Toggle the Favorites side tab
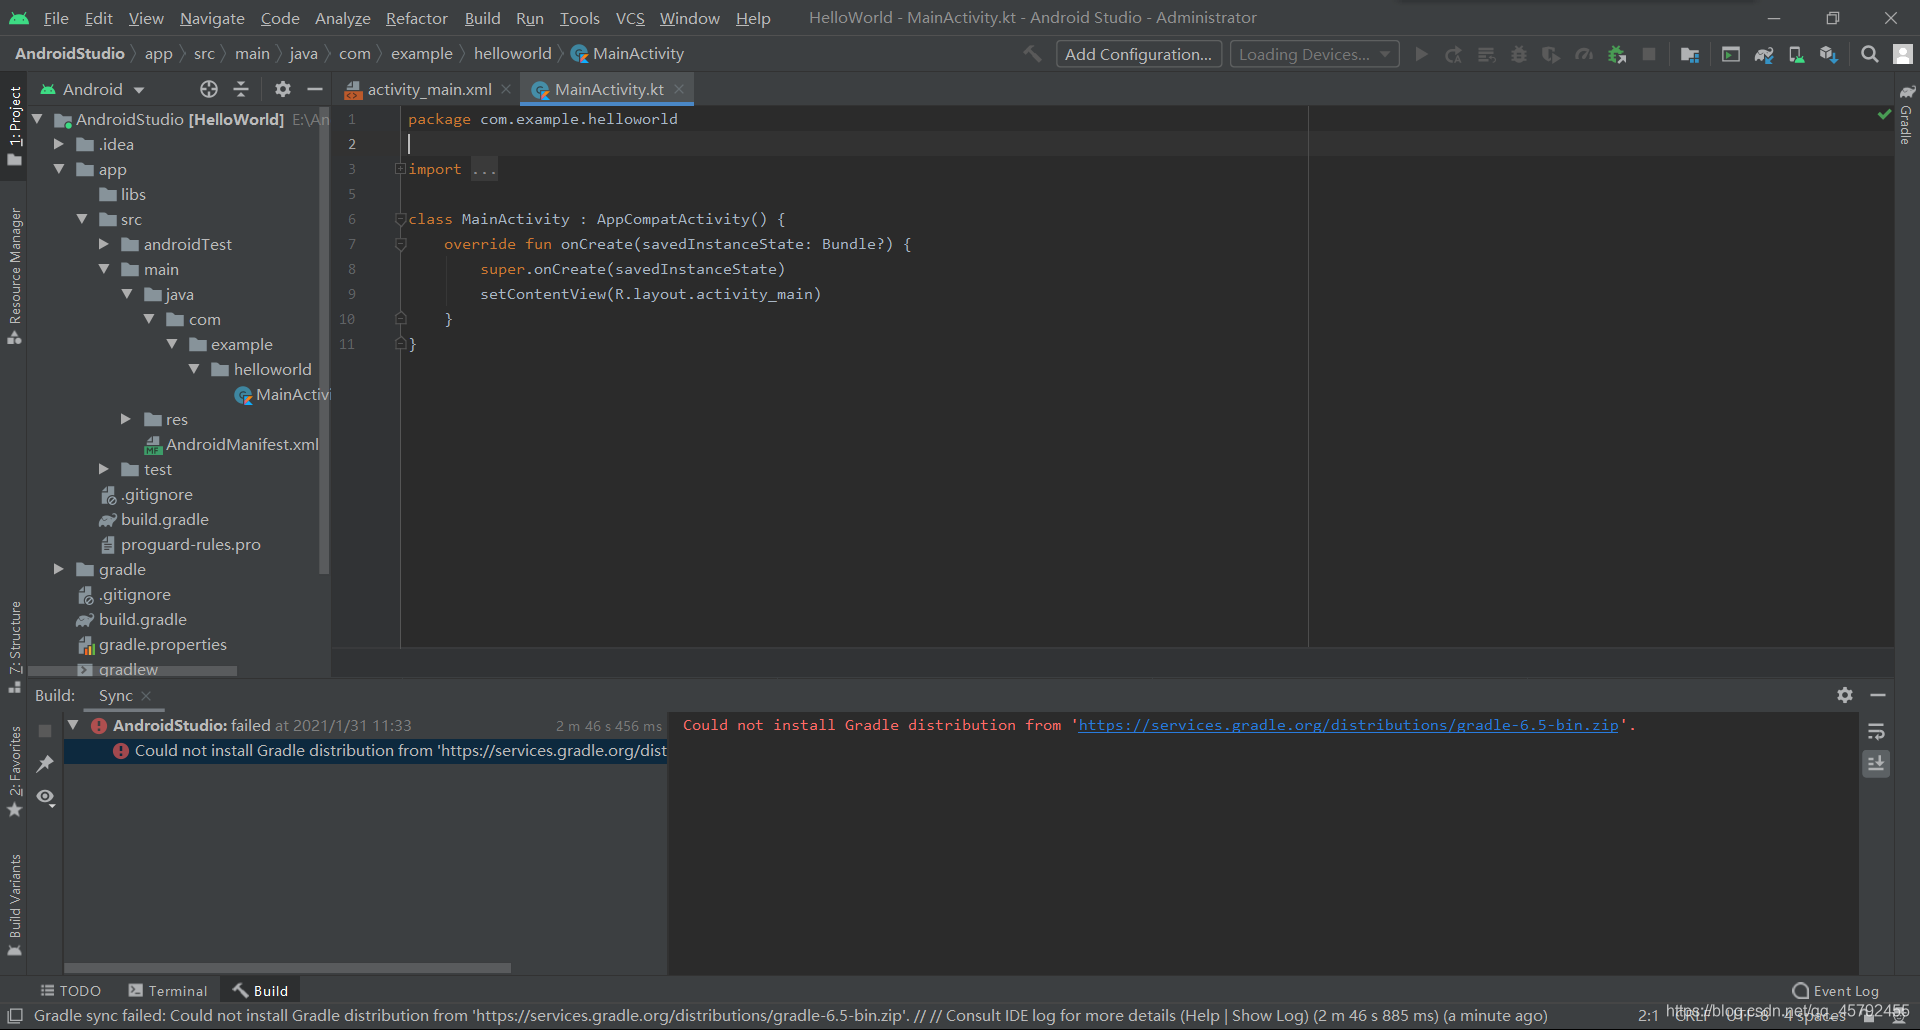The width and height of the screenshot is (1920, 1030). (x=14, y=771)
